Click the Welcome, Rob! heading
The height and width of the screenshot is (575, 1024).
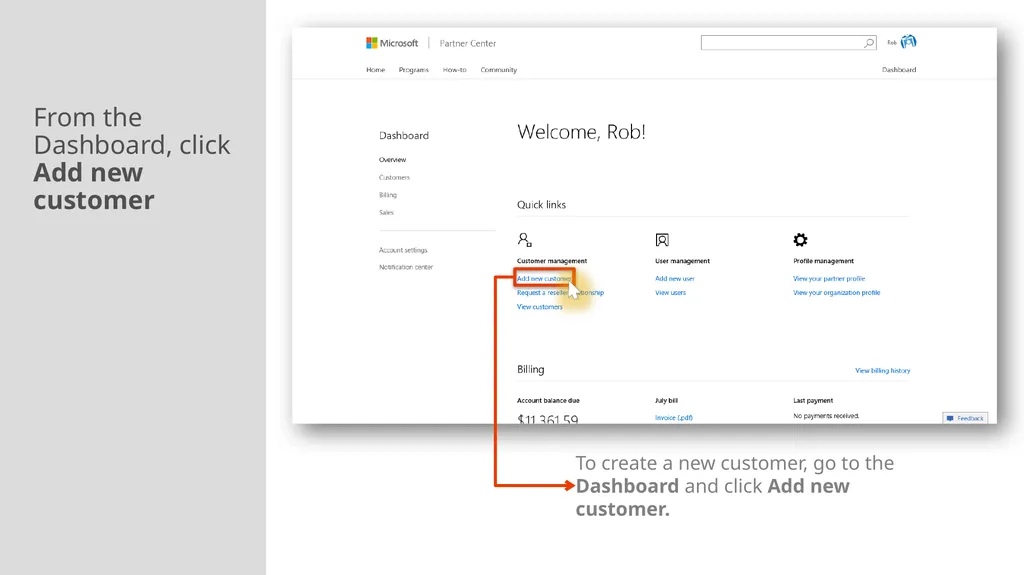click(x=581, y=132)
